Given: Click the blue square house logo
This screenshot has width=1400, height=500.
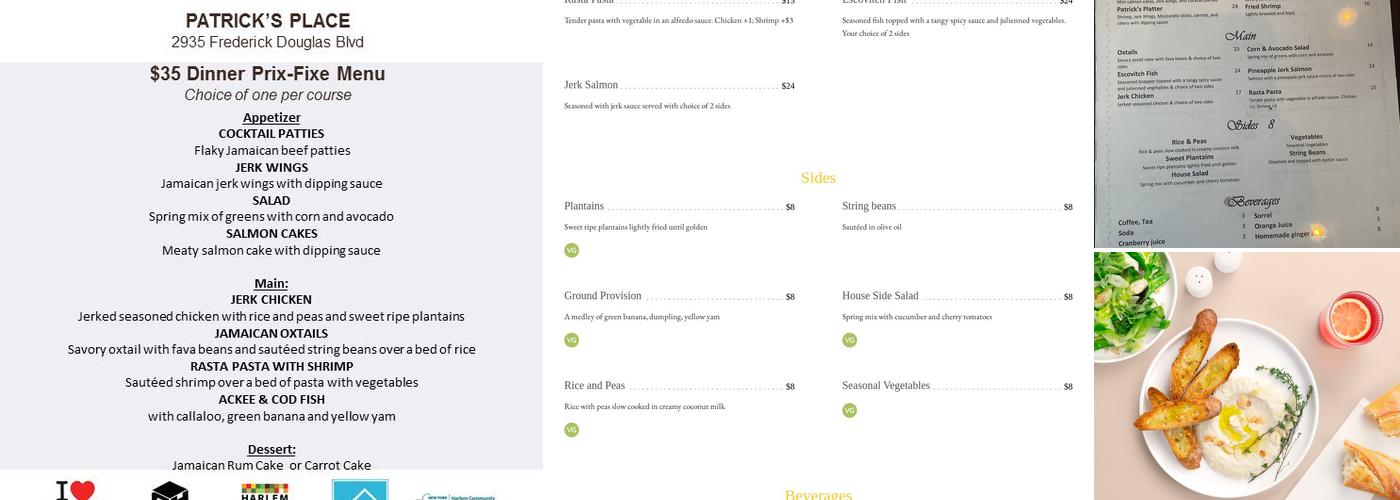Looking at the screenshot, I should click(x=360, y=490).
